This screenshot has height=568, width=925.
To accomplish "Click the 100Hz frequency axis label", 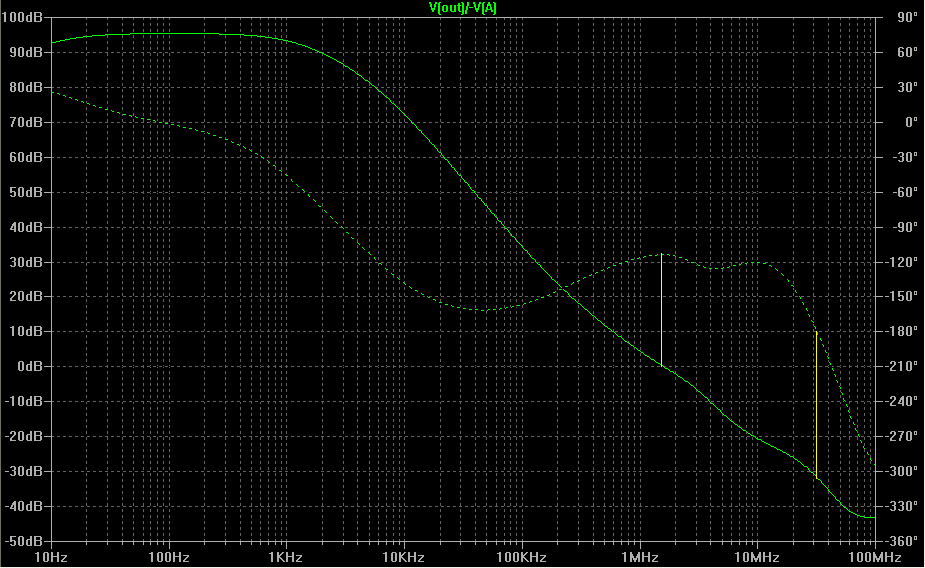I will (x=169, y=557).
